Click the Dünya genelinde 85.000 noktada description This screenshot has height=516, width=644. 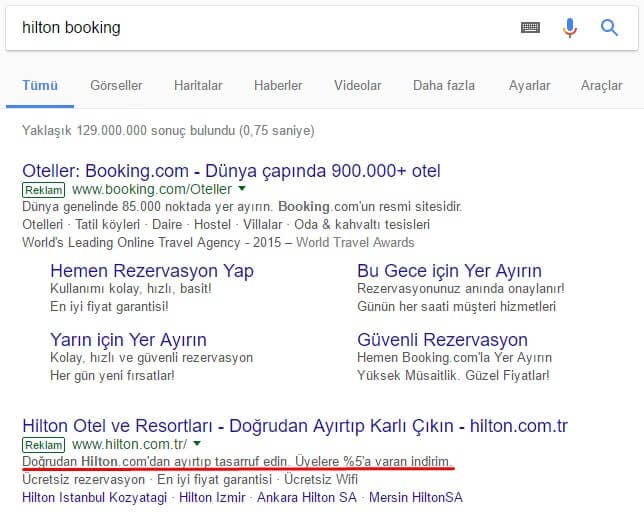point(242,206)
